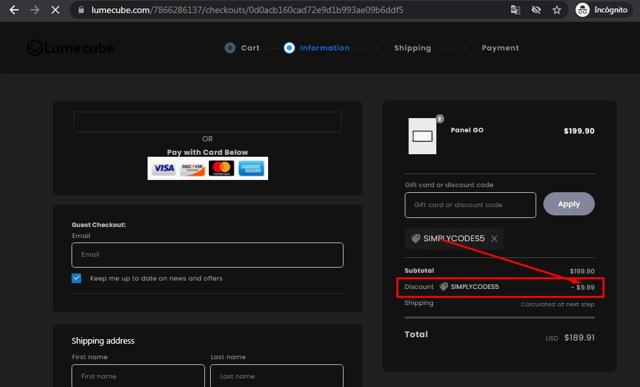Click the 'Guest Checkout:' label
The height and width of the screenshot is (387, 640).
point(99,225)
